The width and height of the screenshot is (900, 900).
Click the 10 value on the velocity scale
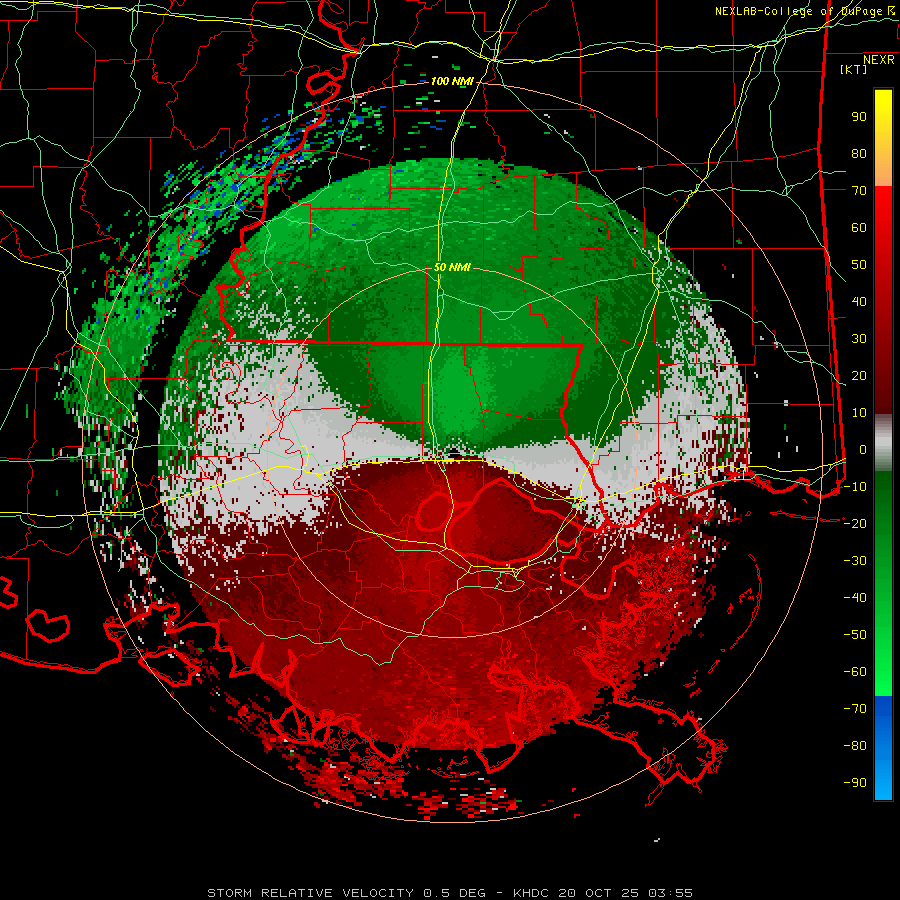(859, 413)
